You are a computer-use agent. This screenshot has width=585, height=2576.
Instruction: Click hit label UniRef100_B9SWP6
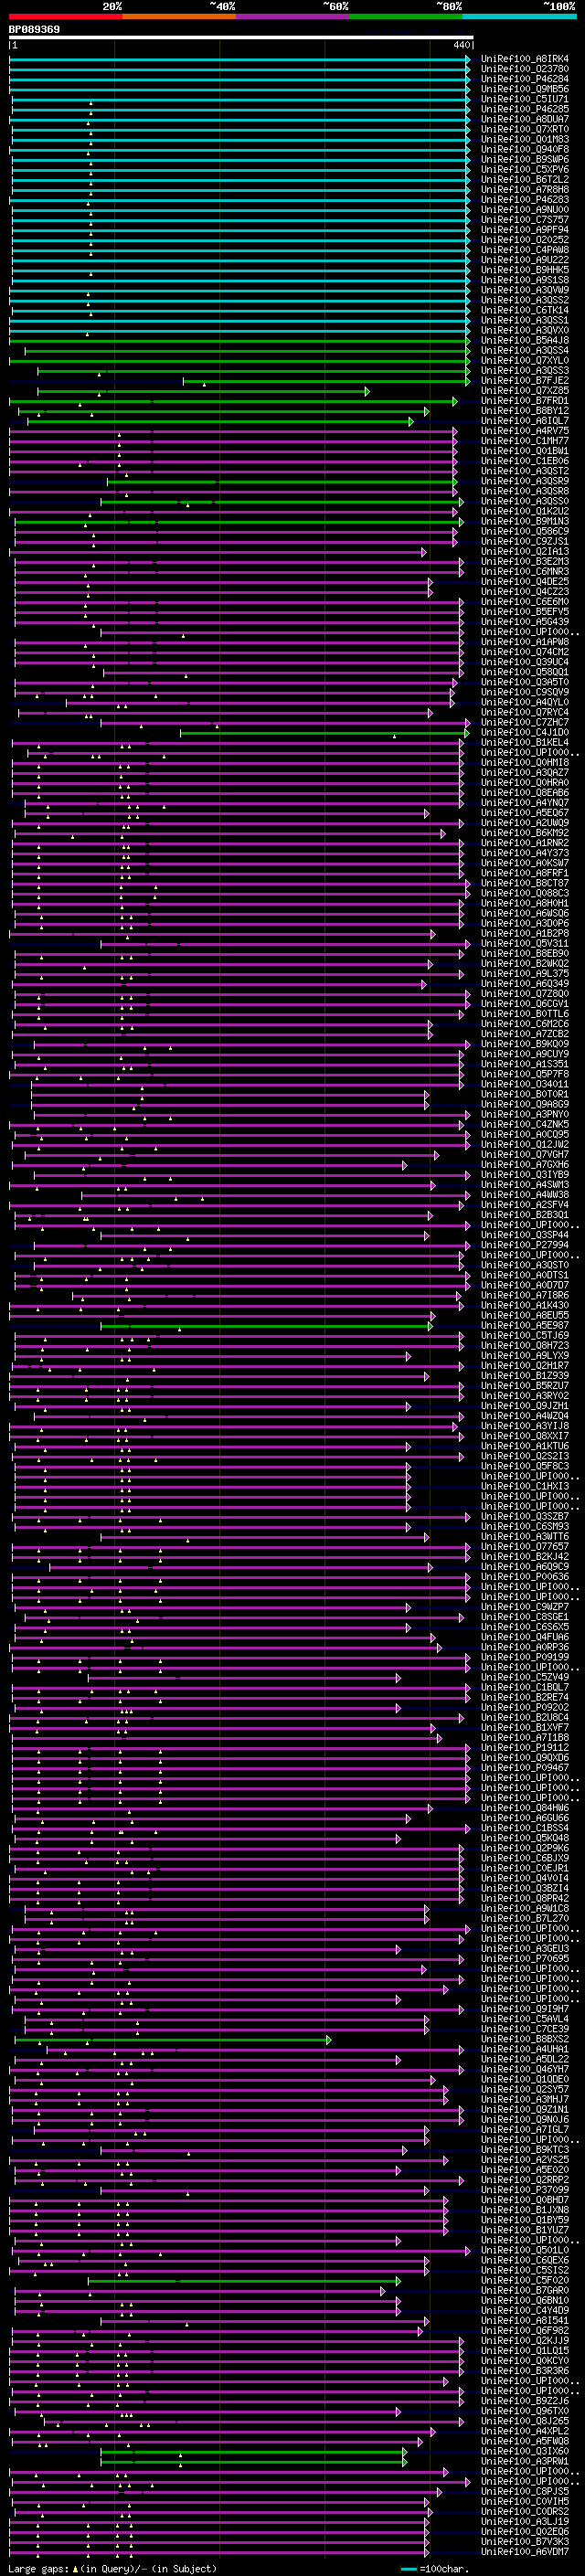524,160
